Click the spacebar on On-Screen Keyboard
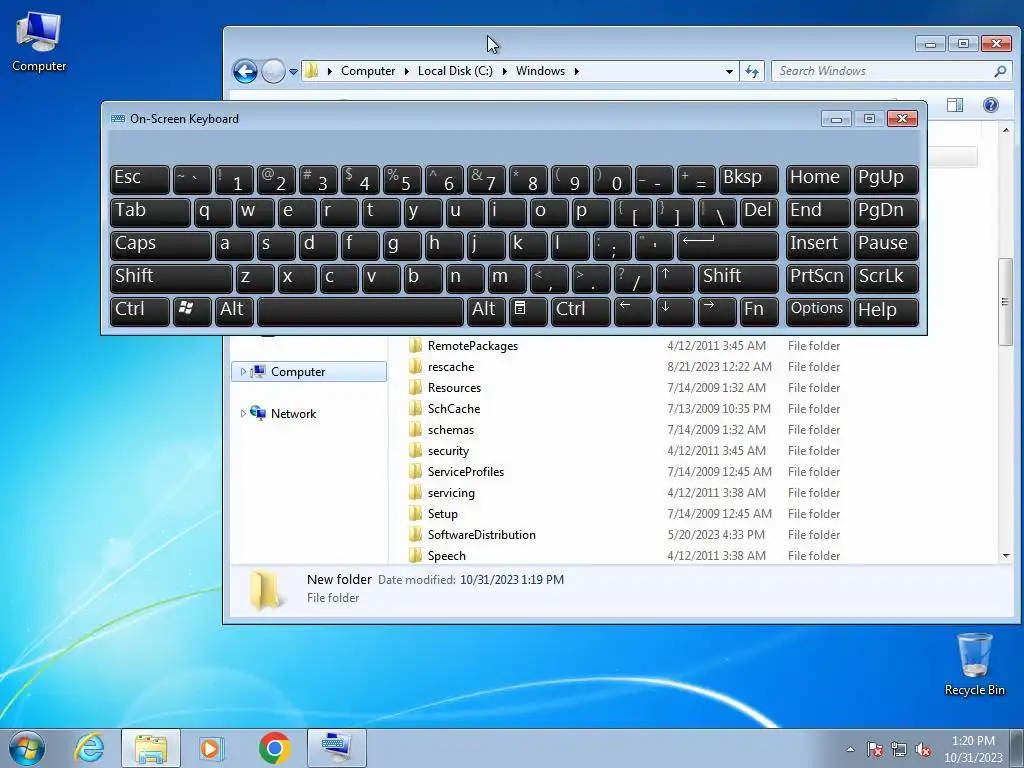Viewport: 1024px width, 768px height. click(x=360, y=311)
